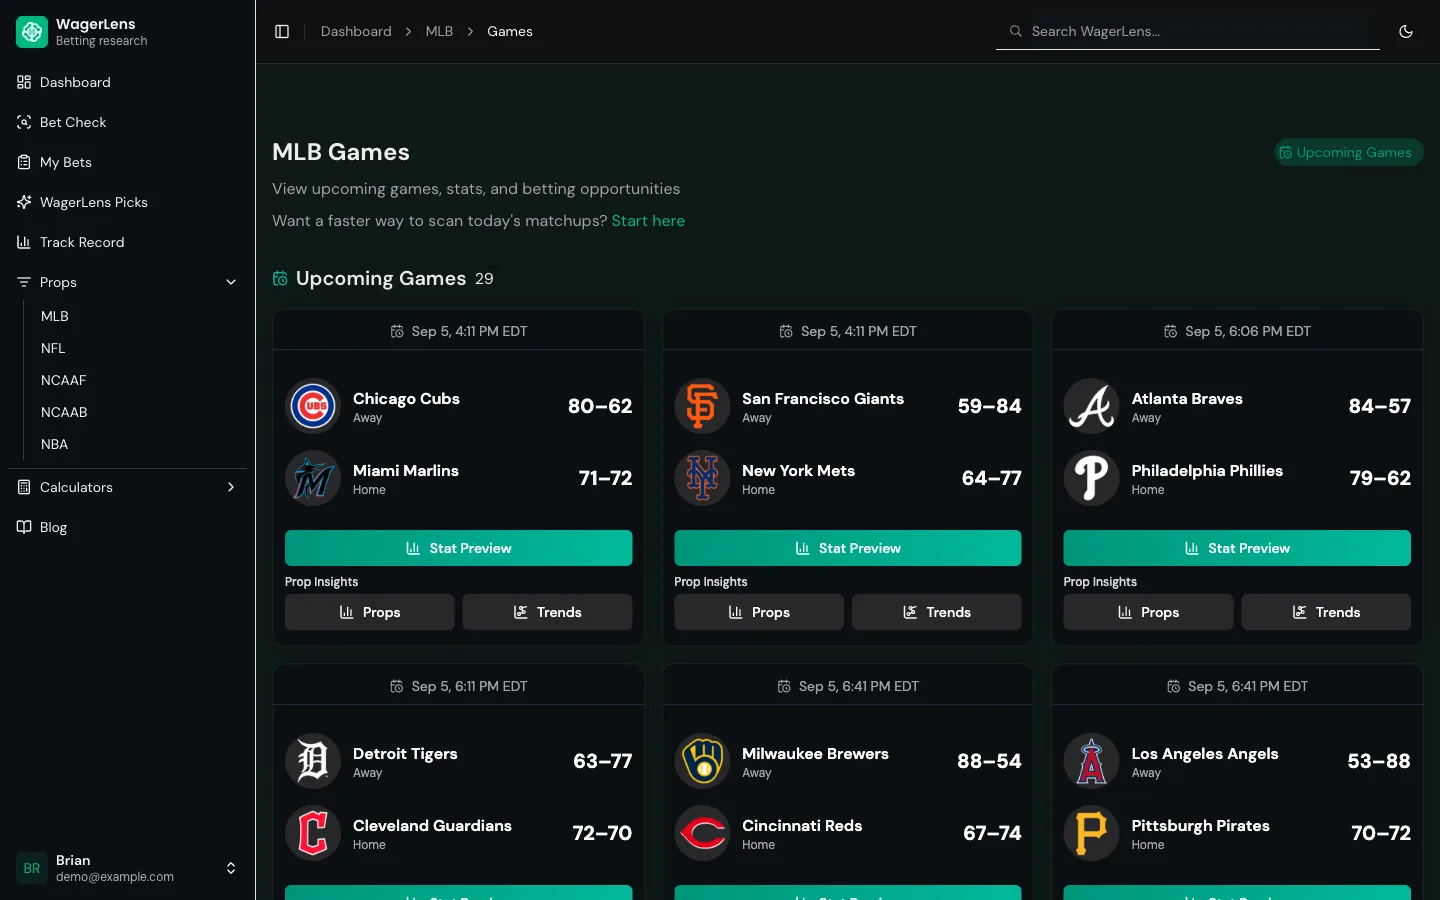
Task: Click the Cleveland Guardians logo
Action: (x=313, y=833)
